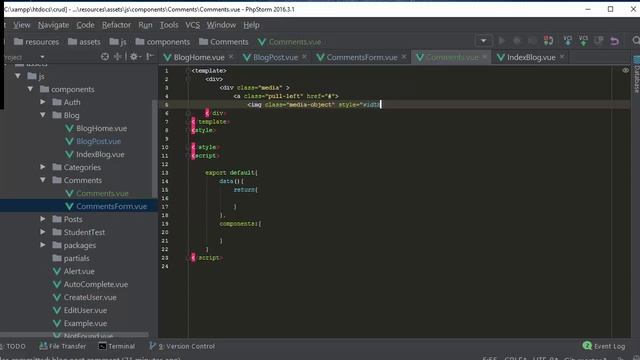This screenshot has width=640, height=360.
Task: Open the Event Log balloon icon
Action: (587, 346)
